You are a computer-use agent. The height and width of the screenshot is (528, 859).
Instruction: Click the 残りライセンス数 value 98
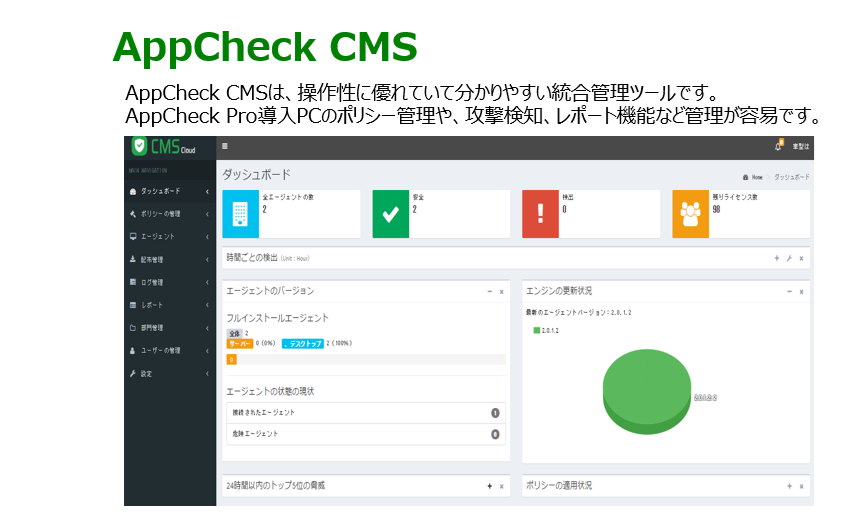coord(716,209)
